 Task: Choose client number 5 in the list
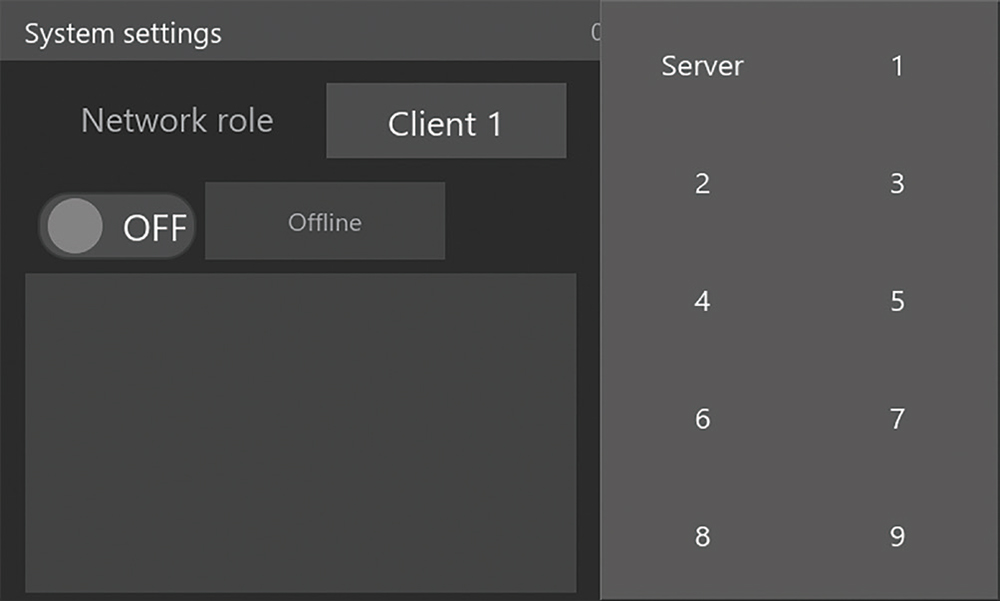(x=897, y=302)
